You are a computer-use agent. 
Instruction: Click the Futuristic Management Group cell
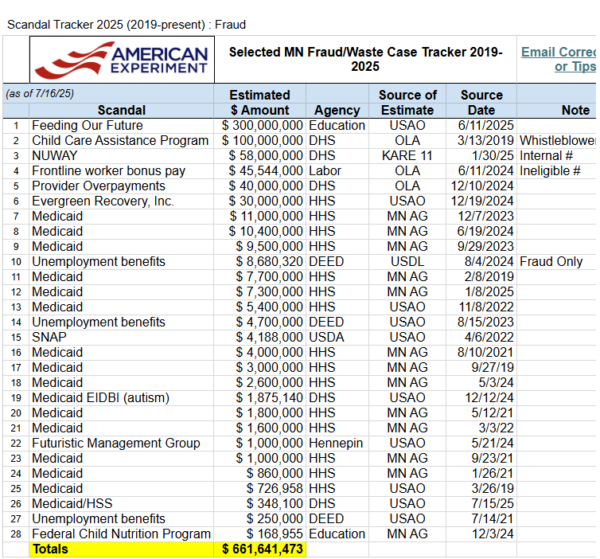(121, 443)
